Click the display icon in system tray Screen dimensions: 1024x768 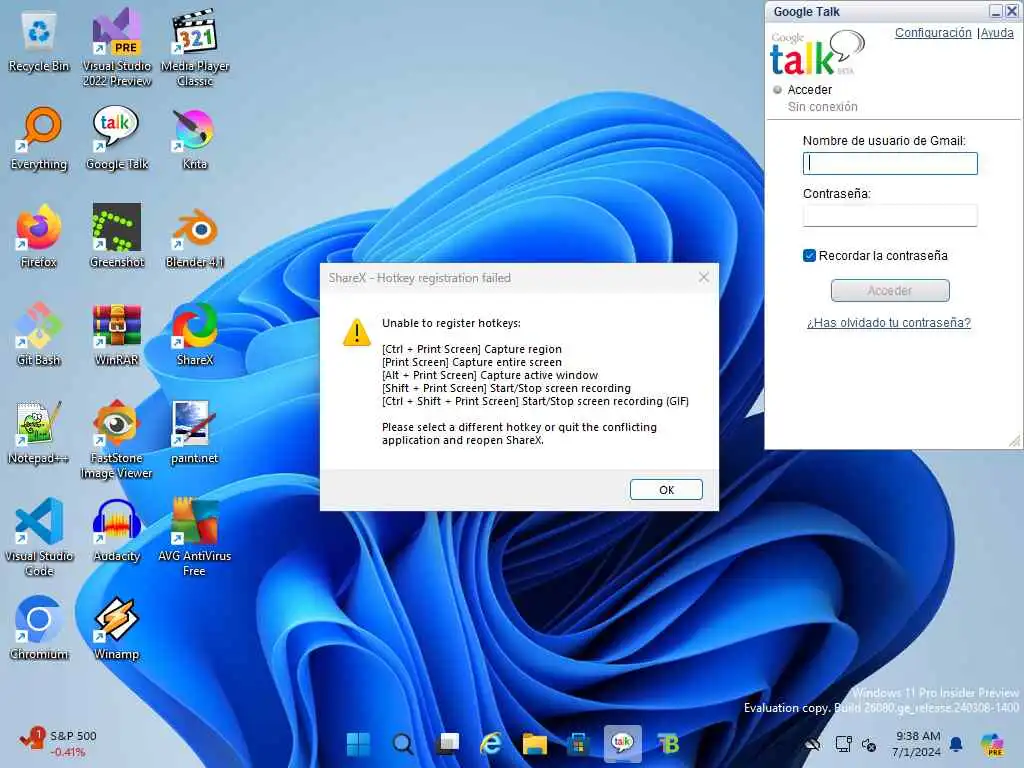tap(843, 744)
